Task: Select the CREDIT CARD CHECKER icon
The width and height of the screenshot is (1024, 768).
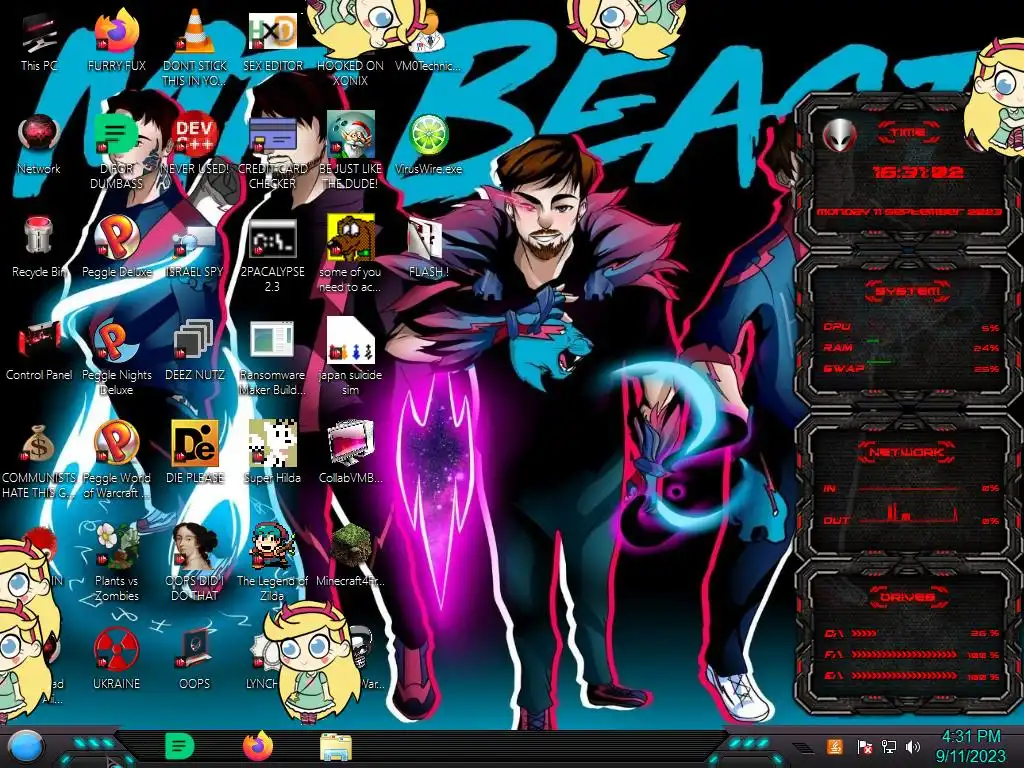Action: click(272, 152)
